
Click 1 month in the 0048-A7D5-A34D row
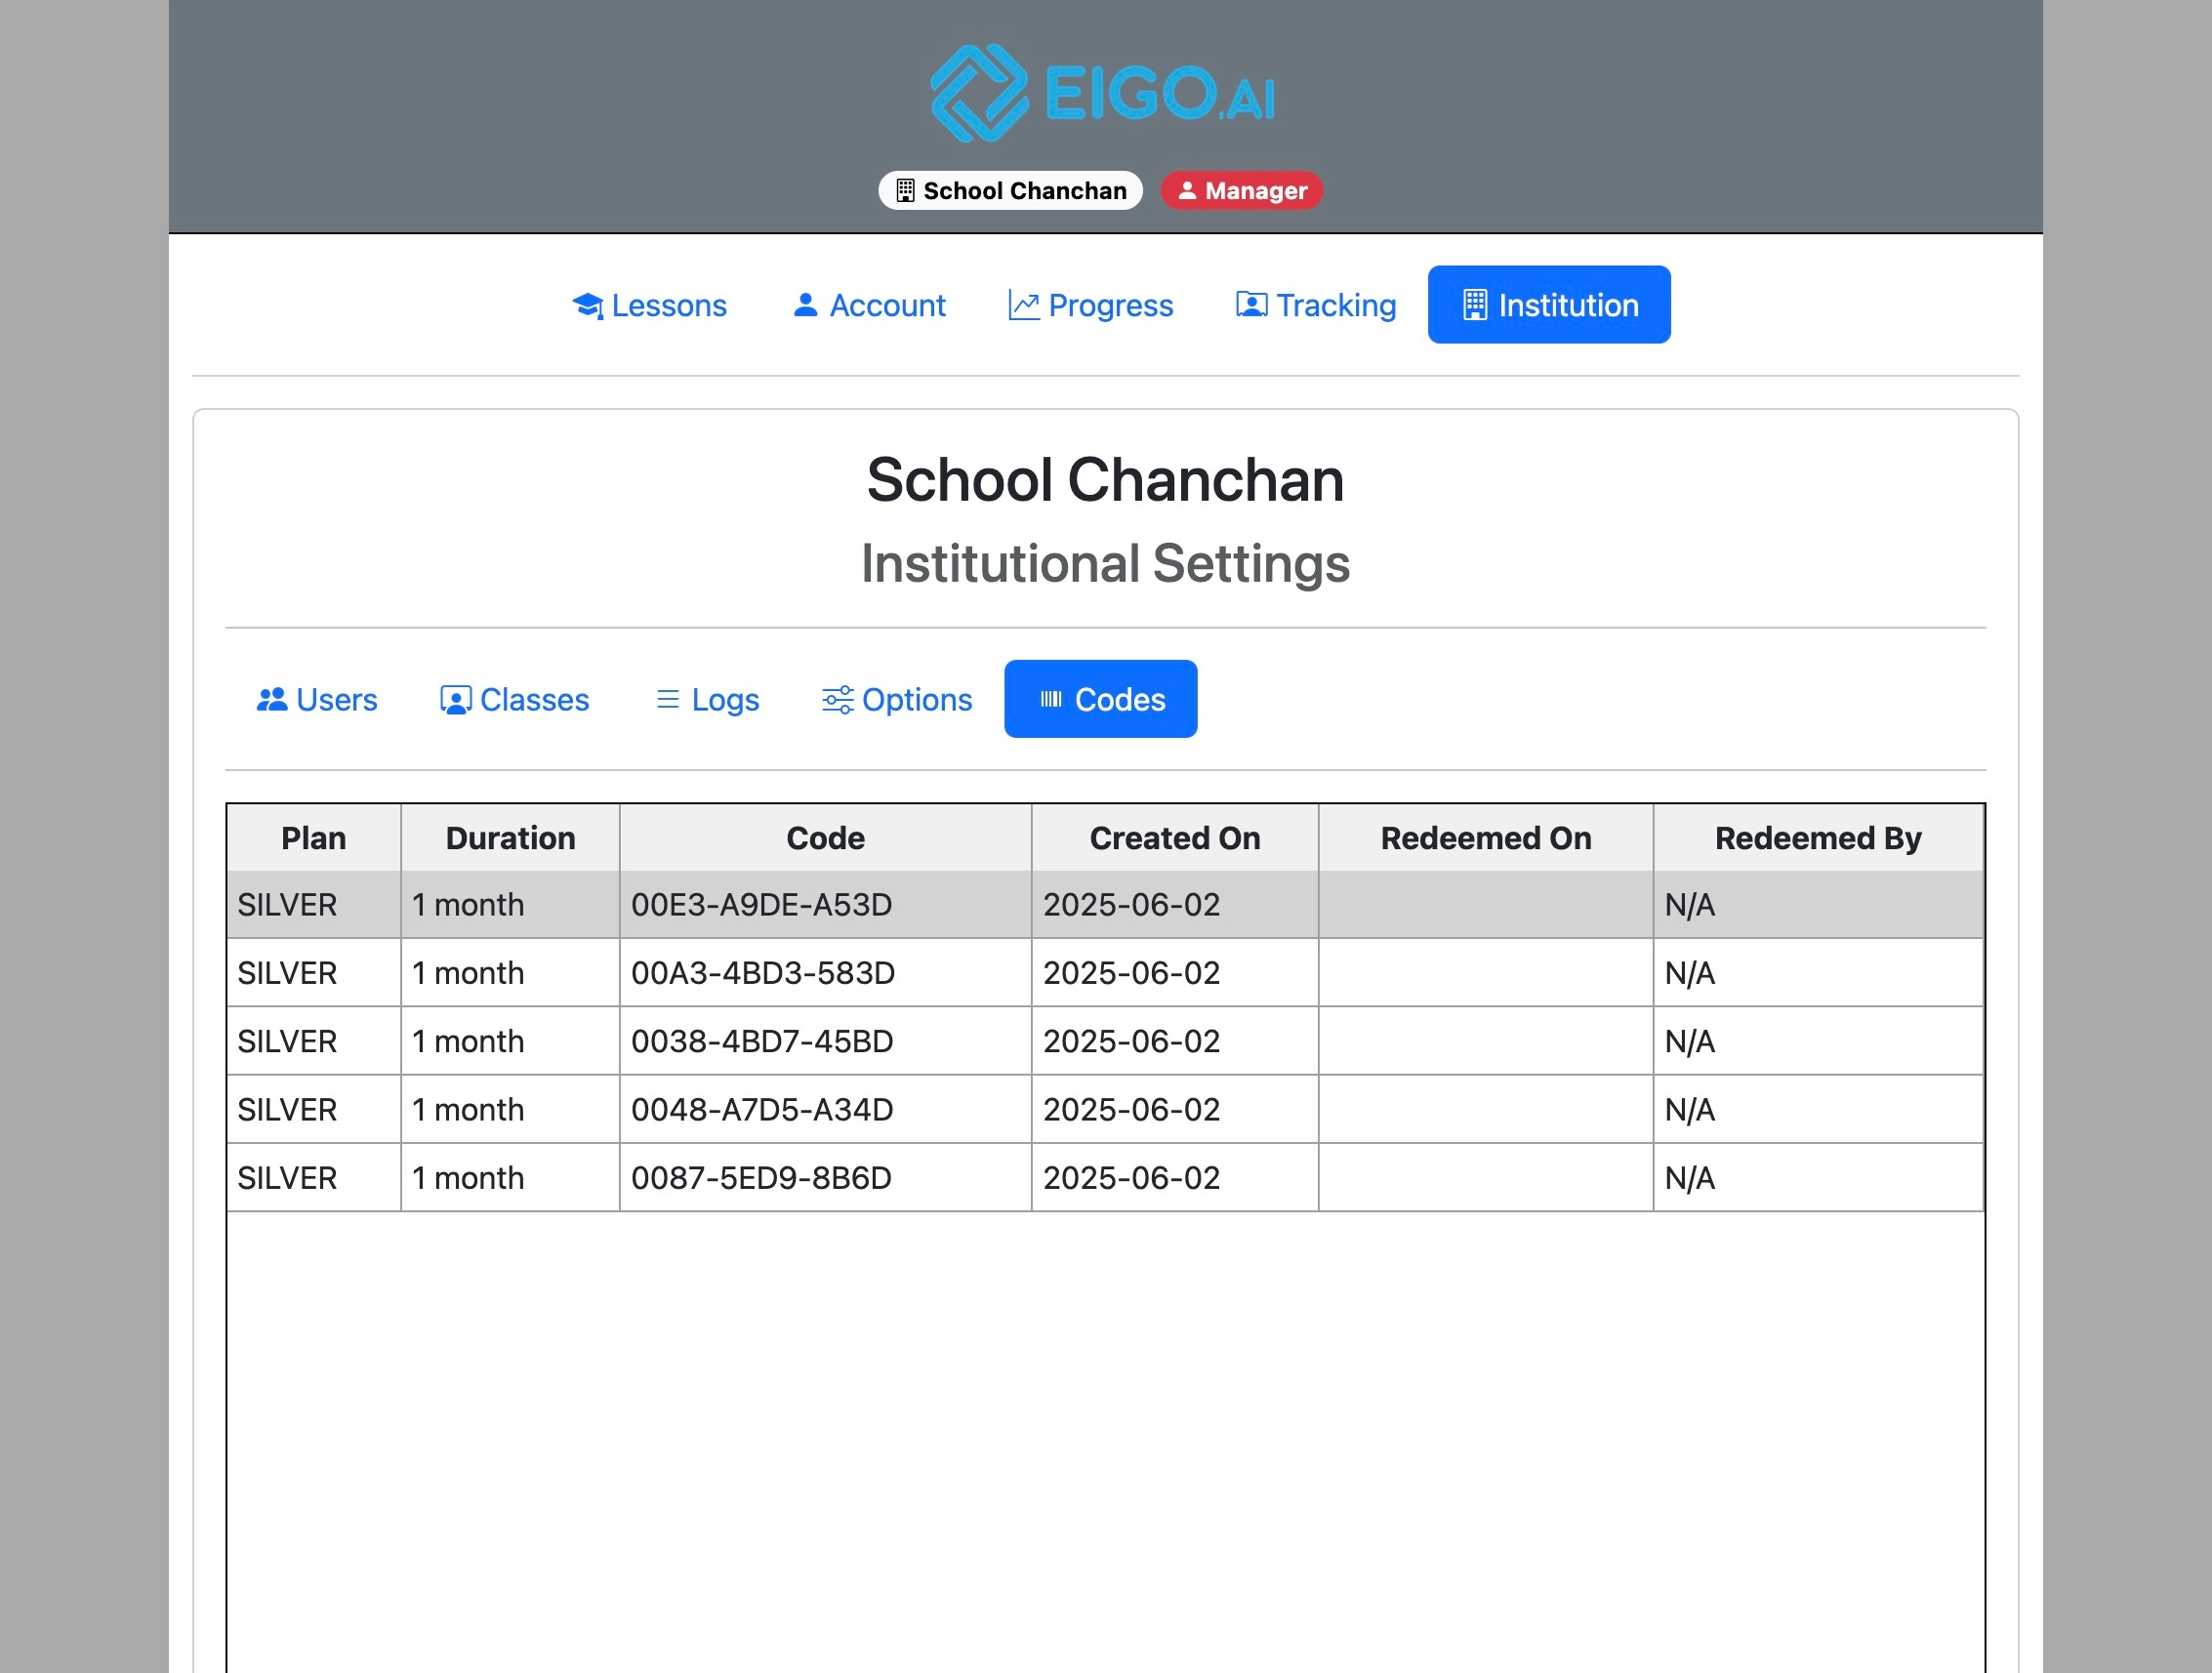click(x=468, y=1110)
